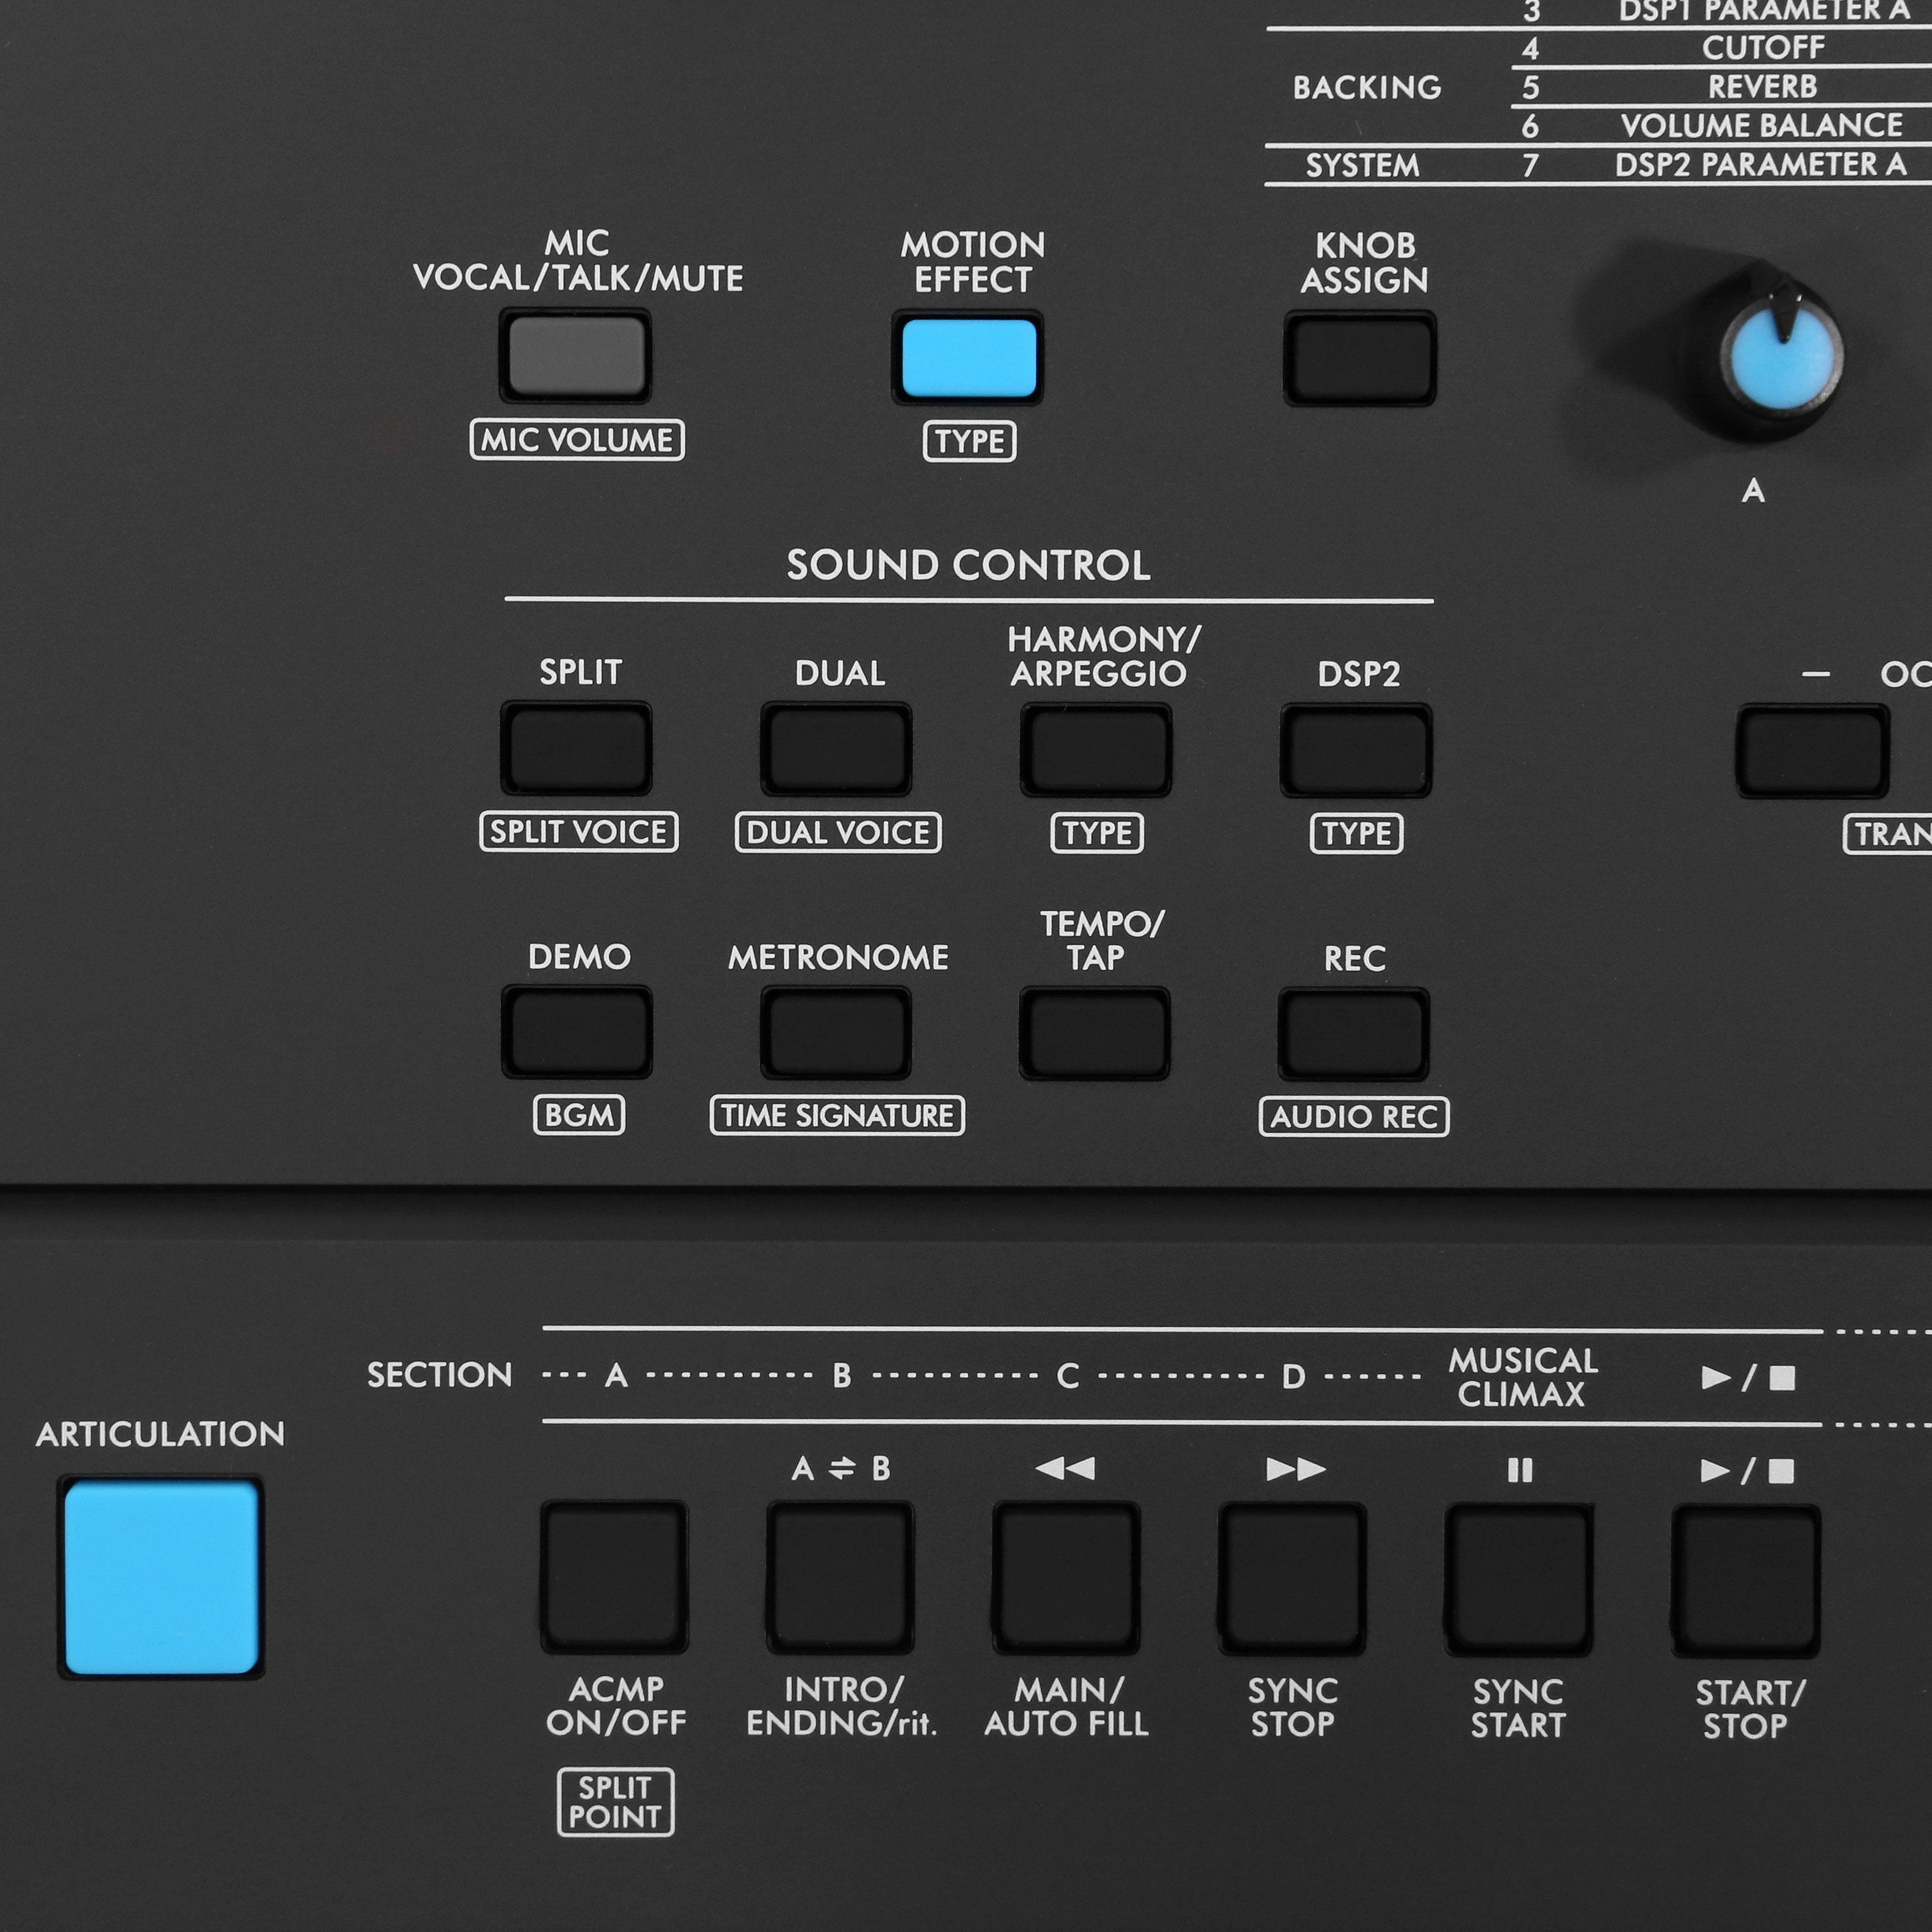Enable the Split button
The width and height of the screenshot is (1932, 1932).
(x=576, y=749)
